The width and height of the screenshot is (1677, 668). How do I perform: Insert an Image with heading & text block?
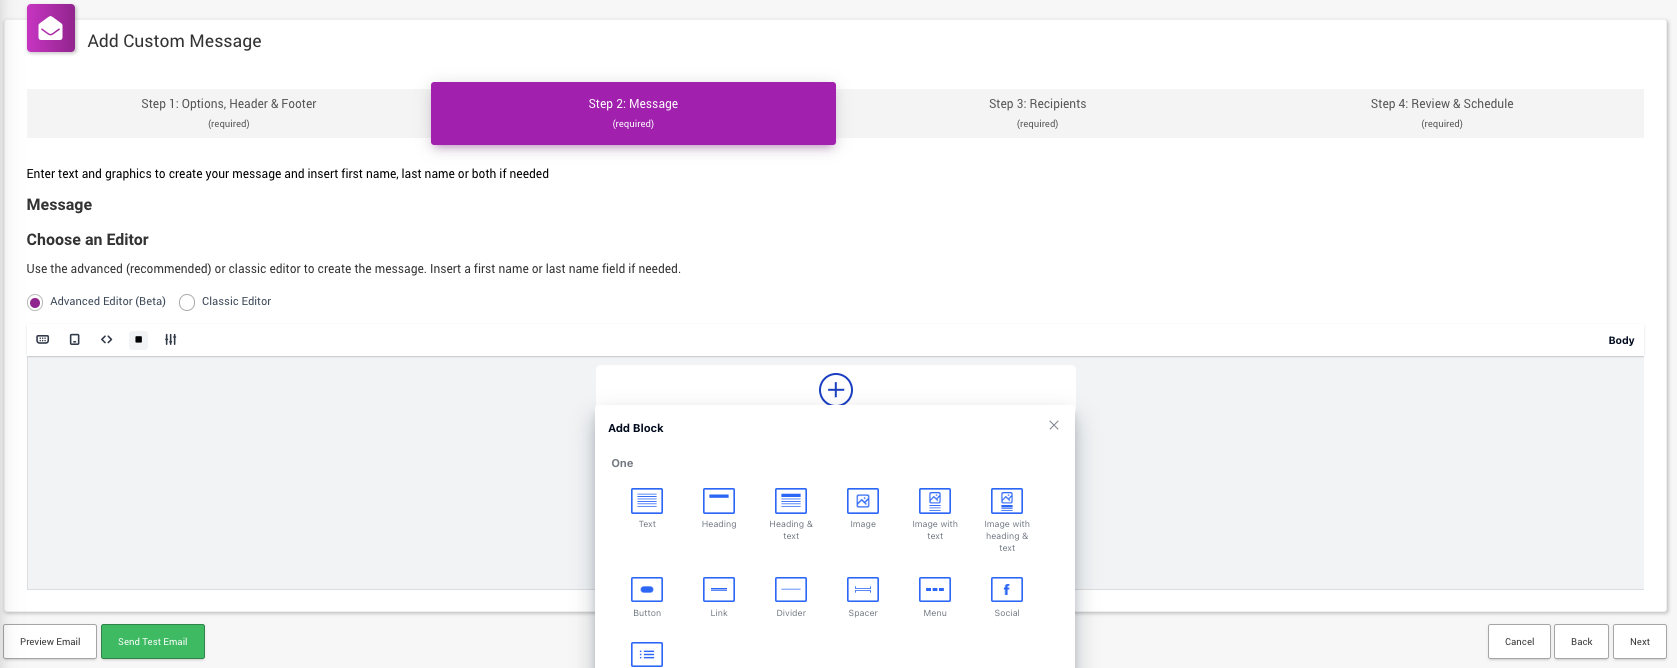(x=1007, y=520)
